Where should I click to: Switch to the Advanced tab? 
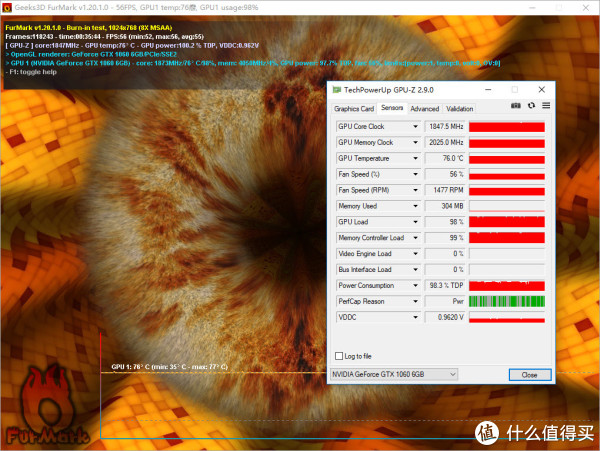(424, 108)
